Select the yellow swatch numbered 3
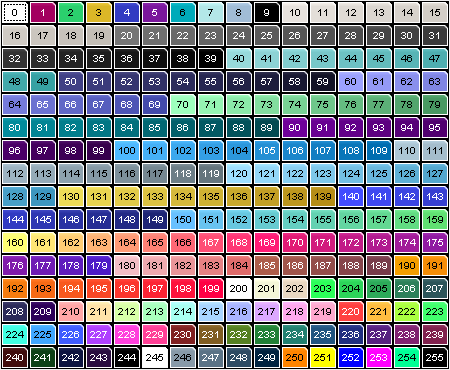 point(98,13)
